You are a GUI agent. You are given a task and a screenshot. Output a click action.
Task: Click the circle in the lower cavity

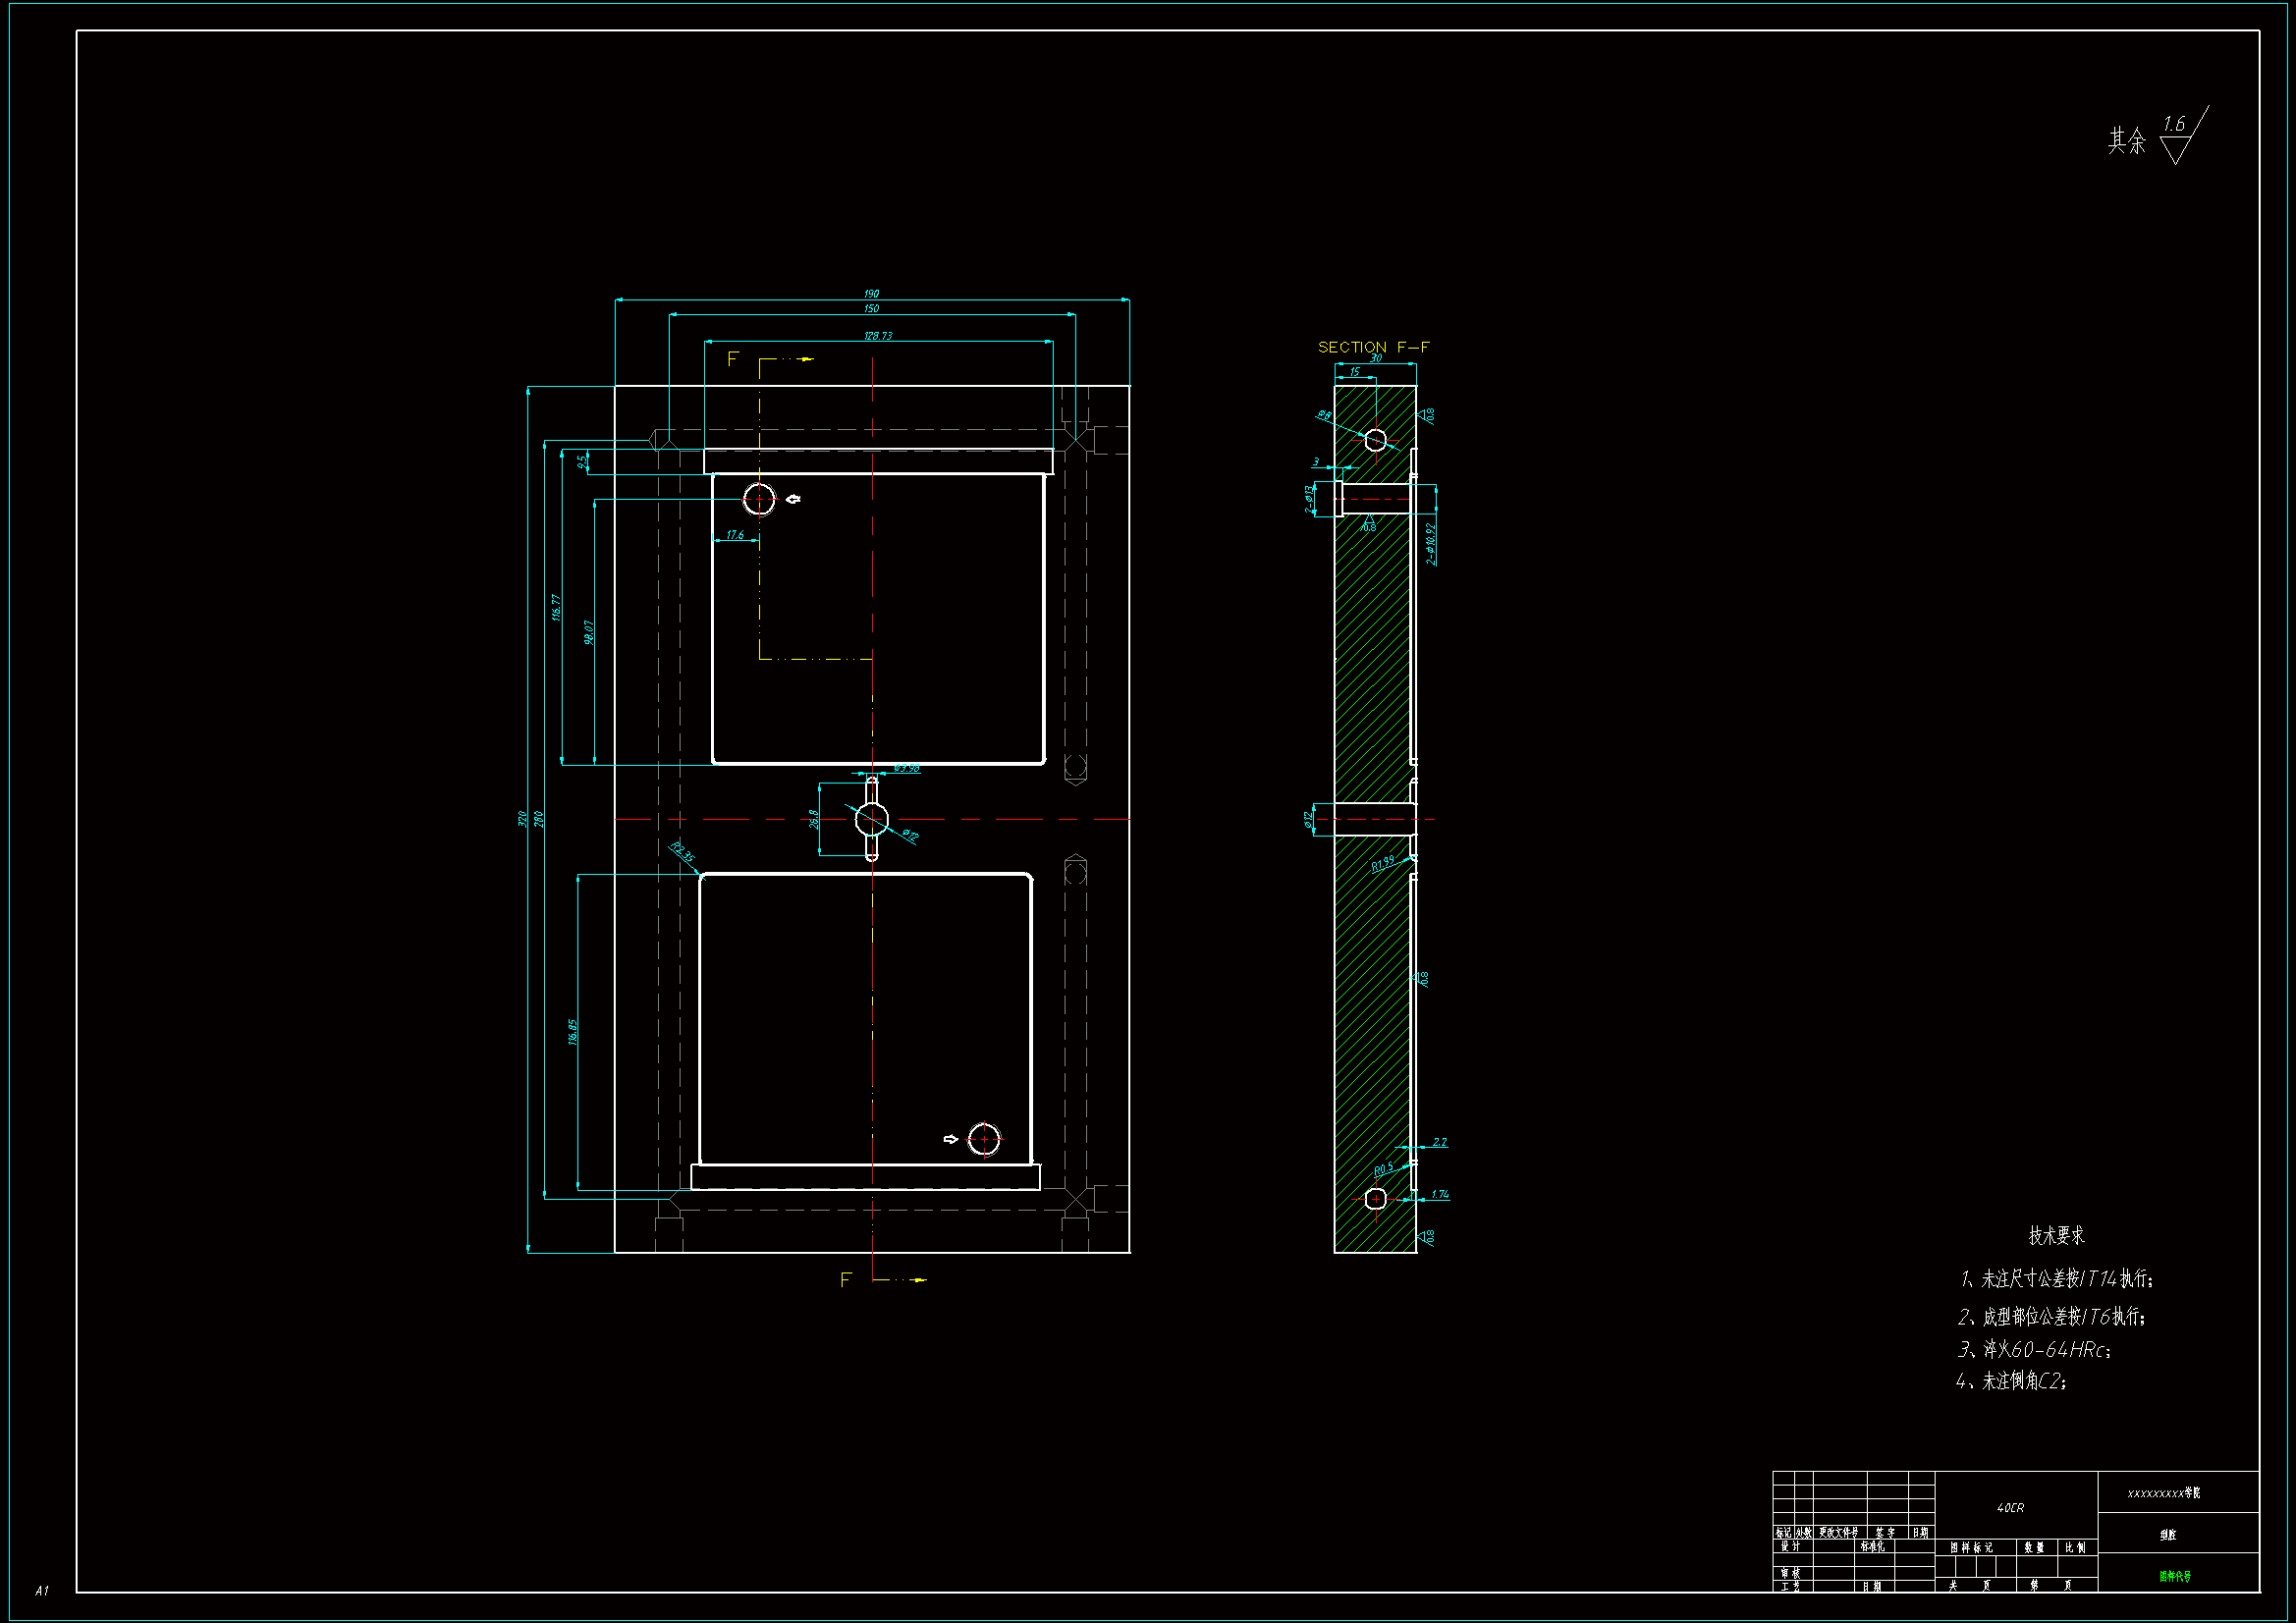[x=984, y=1139]
